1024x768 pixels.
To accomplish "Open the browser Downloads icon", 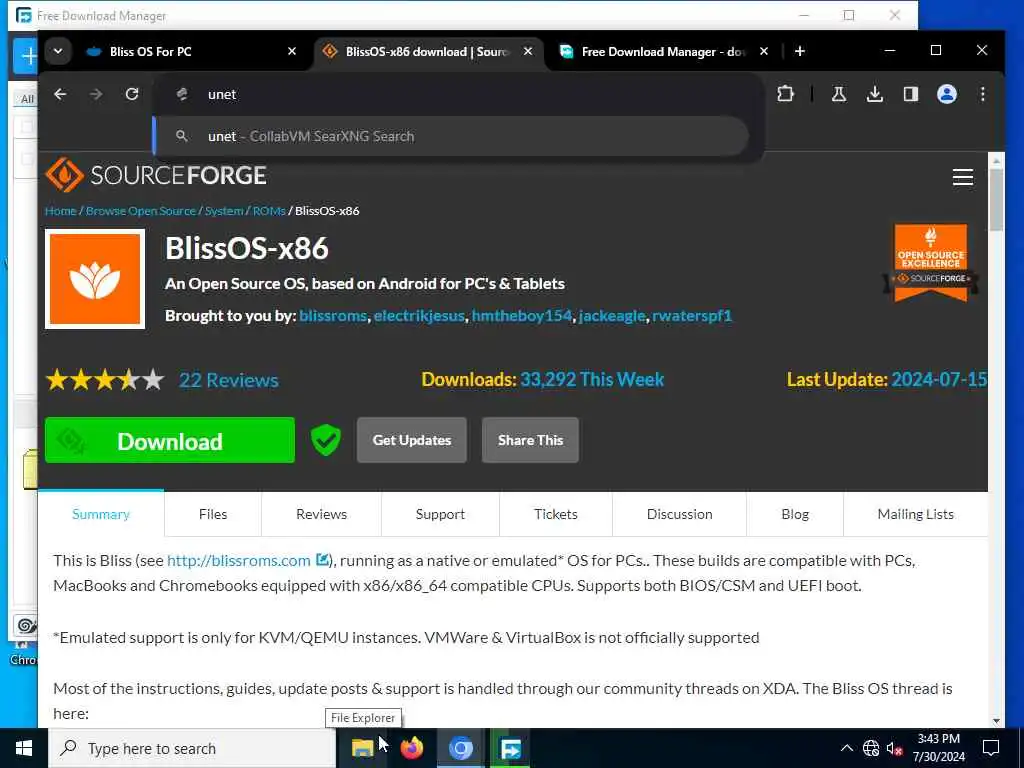I will pyautogui.click(x=875, y=95).
